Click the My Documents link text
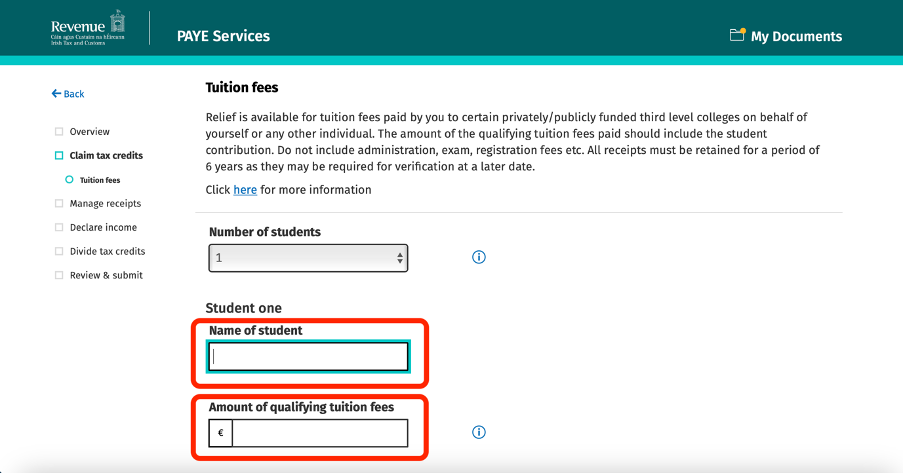 click(796, 36)
